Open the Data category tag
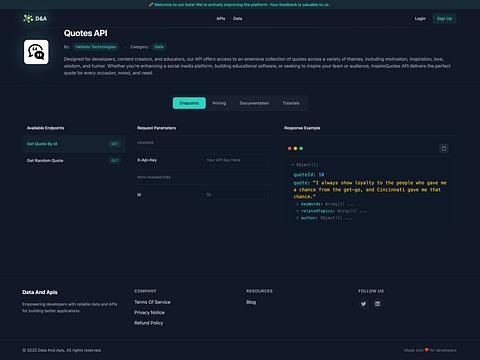 tap(159, 47)
